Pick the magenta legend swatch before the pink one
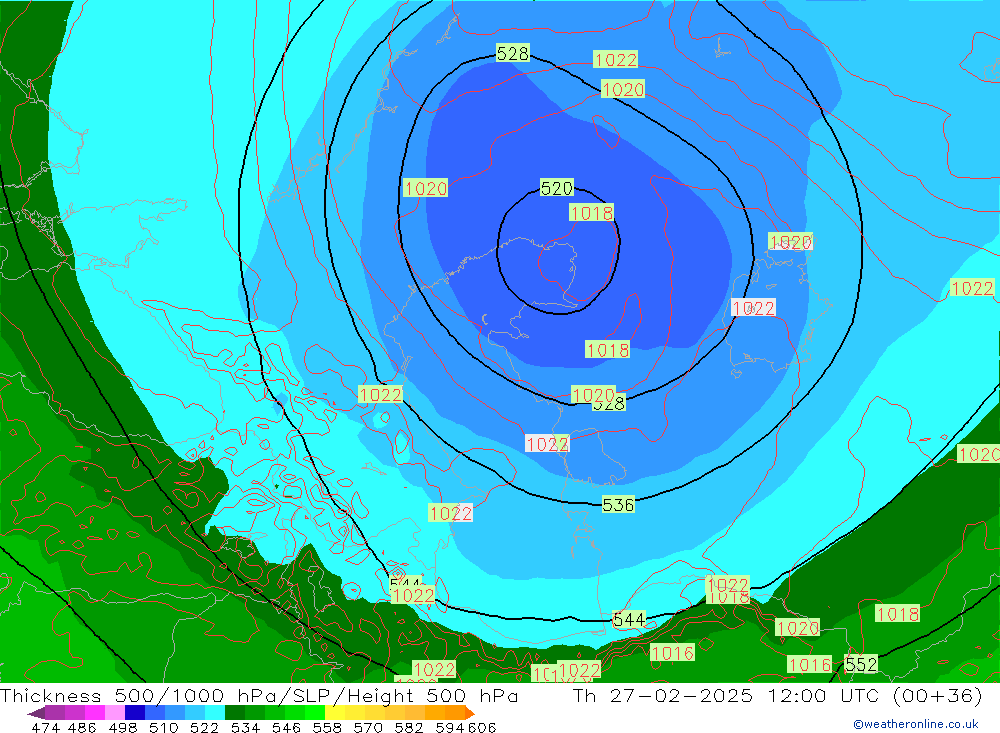 point(94,713)
